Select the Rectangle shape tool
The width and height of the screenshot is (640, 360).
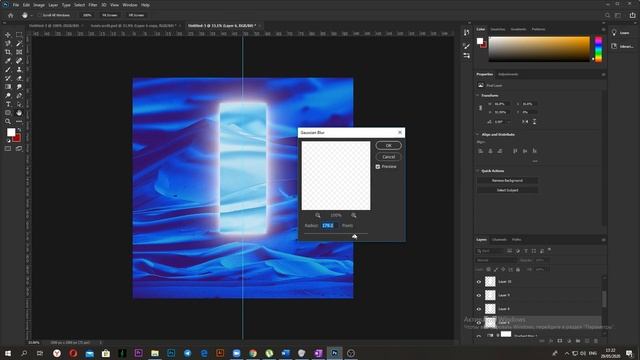[8, 113]
